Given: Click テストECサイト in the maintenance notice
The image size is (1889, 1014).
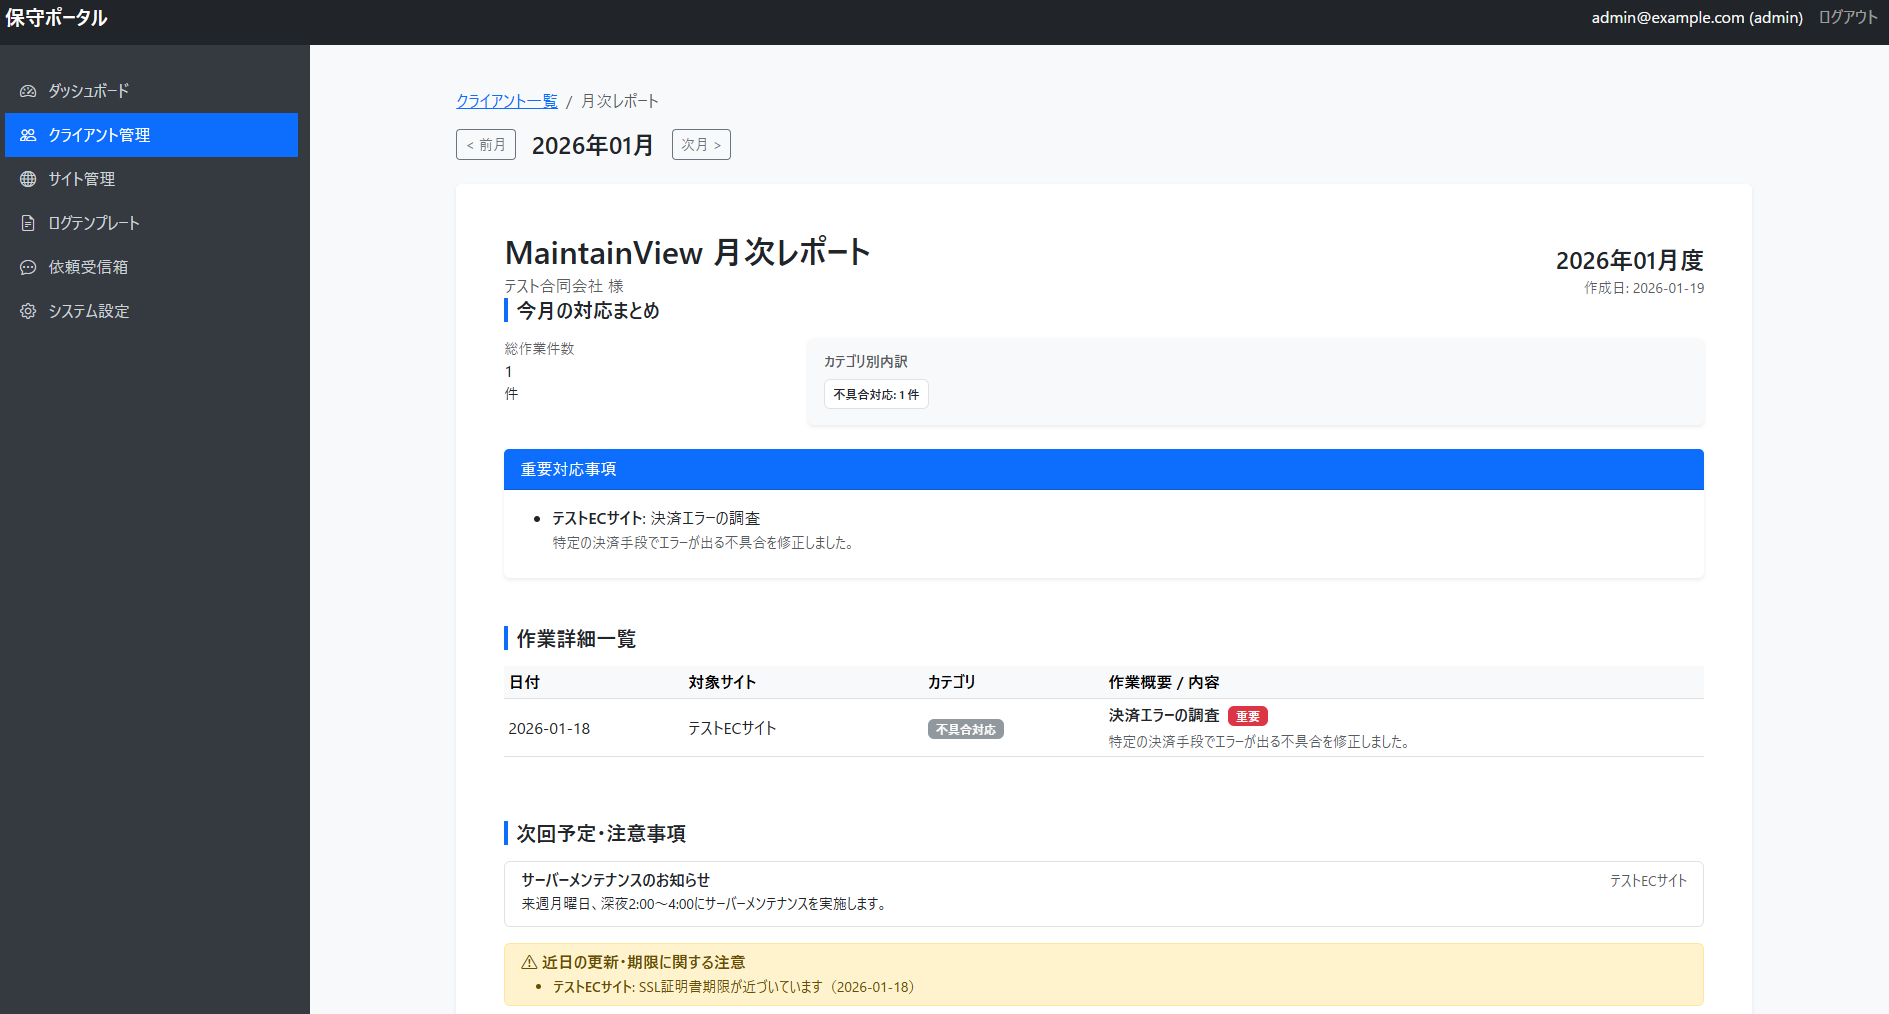Looking at the screenshot, I should point(1648,881).
